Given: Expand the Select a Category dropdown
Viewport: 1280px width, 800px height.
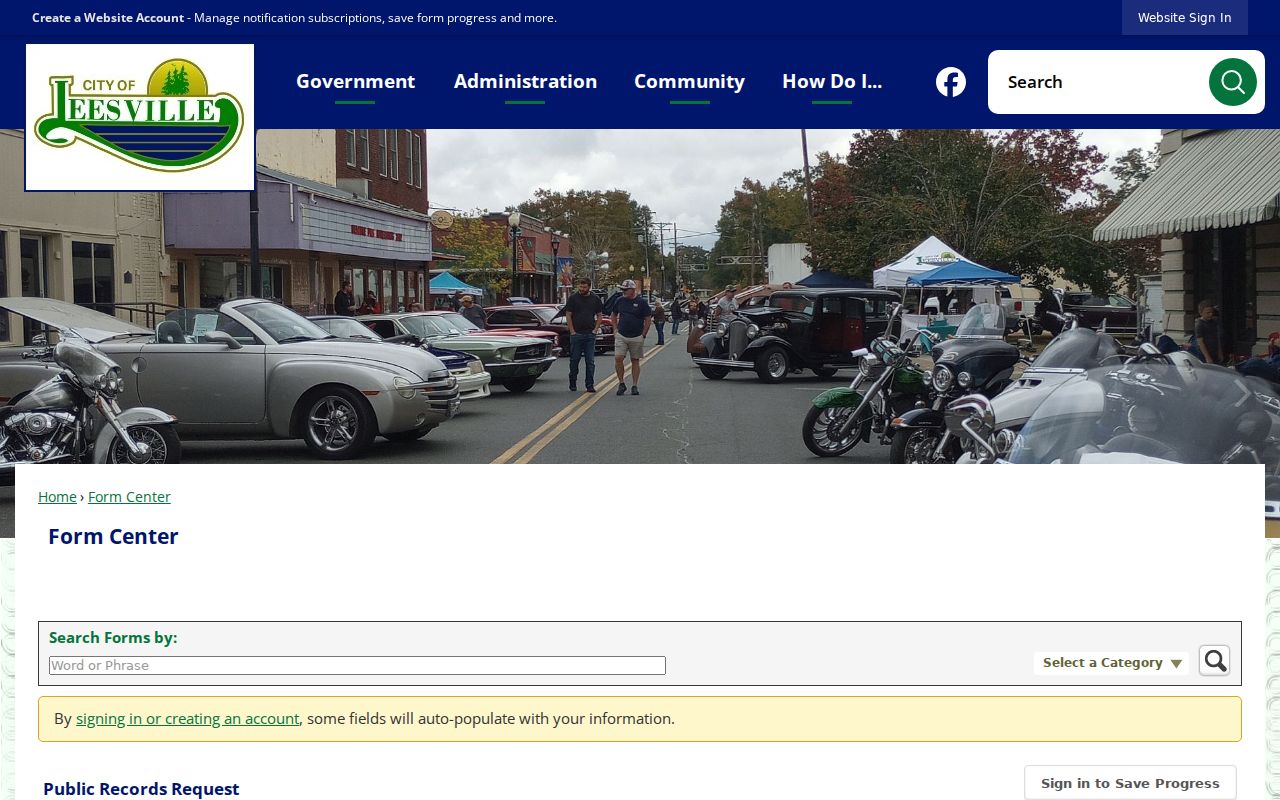Looking at the screenshot, I should 1111,663.
